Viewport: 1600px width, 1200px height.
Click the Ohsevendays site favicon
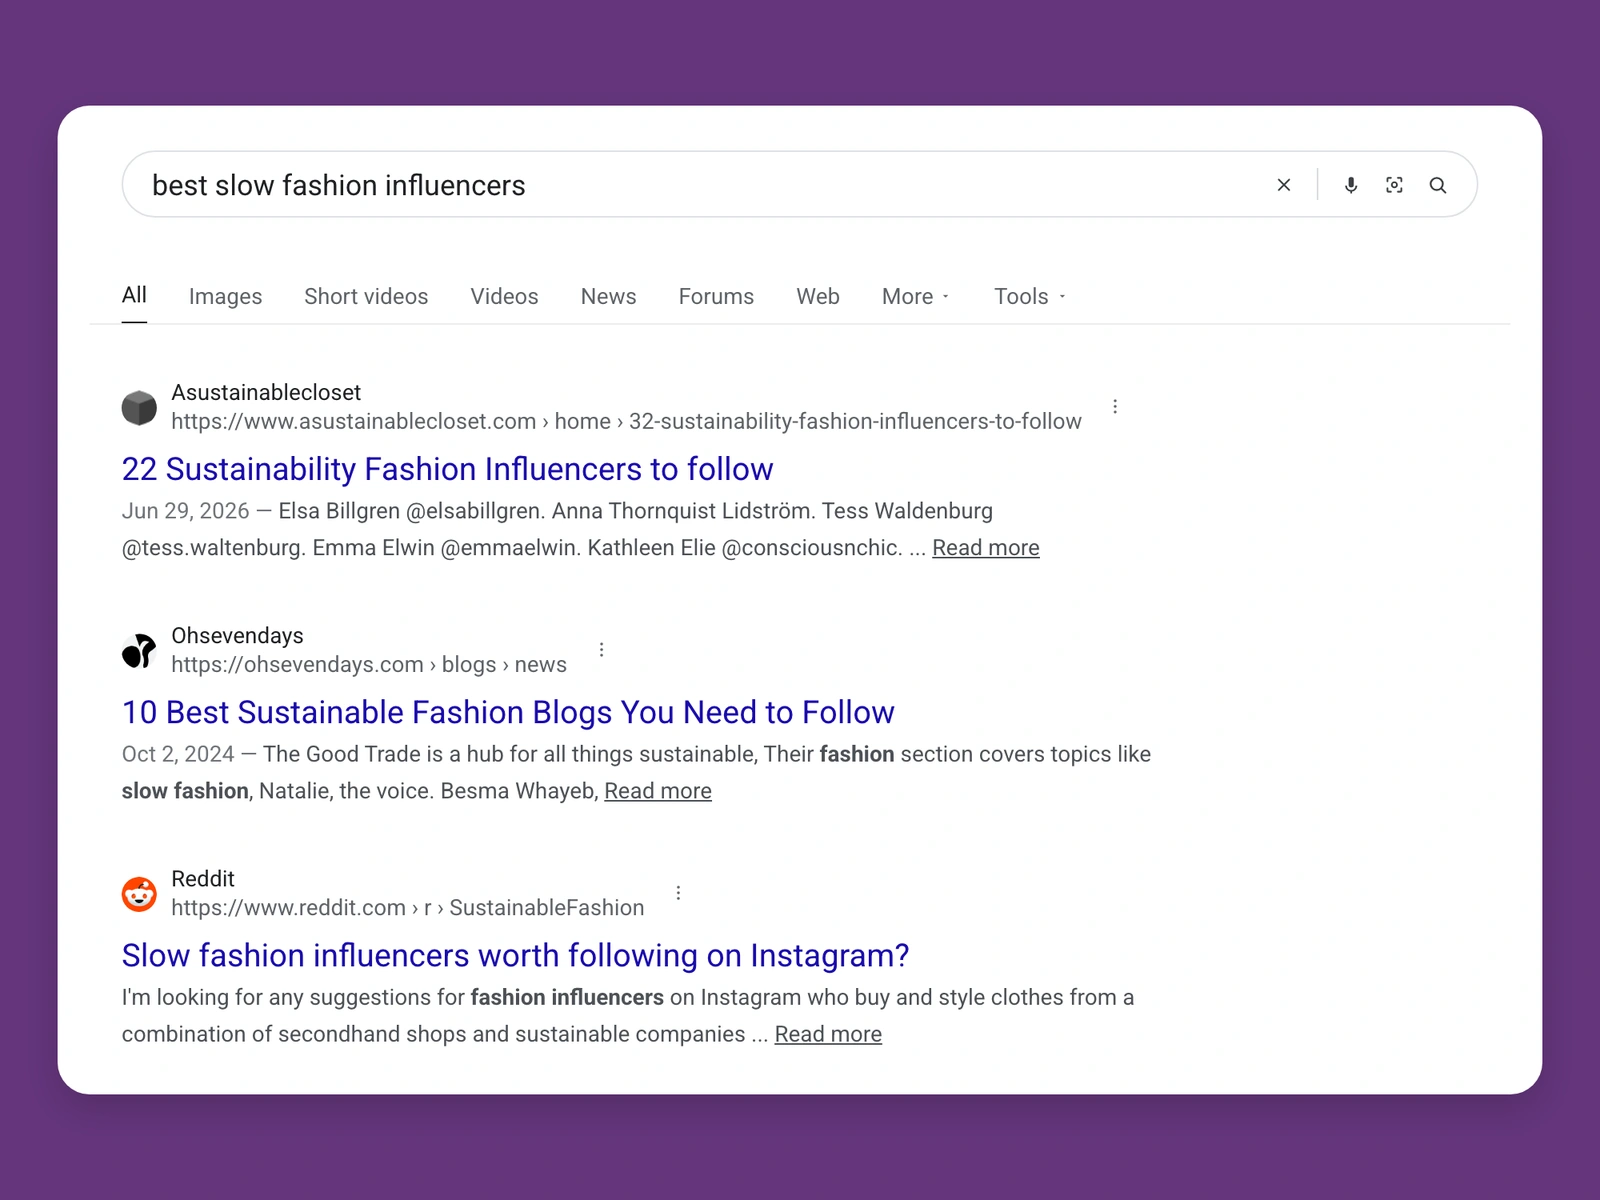(x=139, y=650)
